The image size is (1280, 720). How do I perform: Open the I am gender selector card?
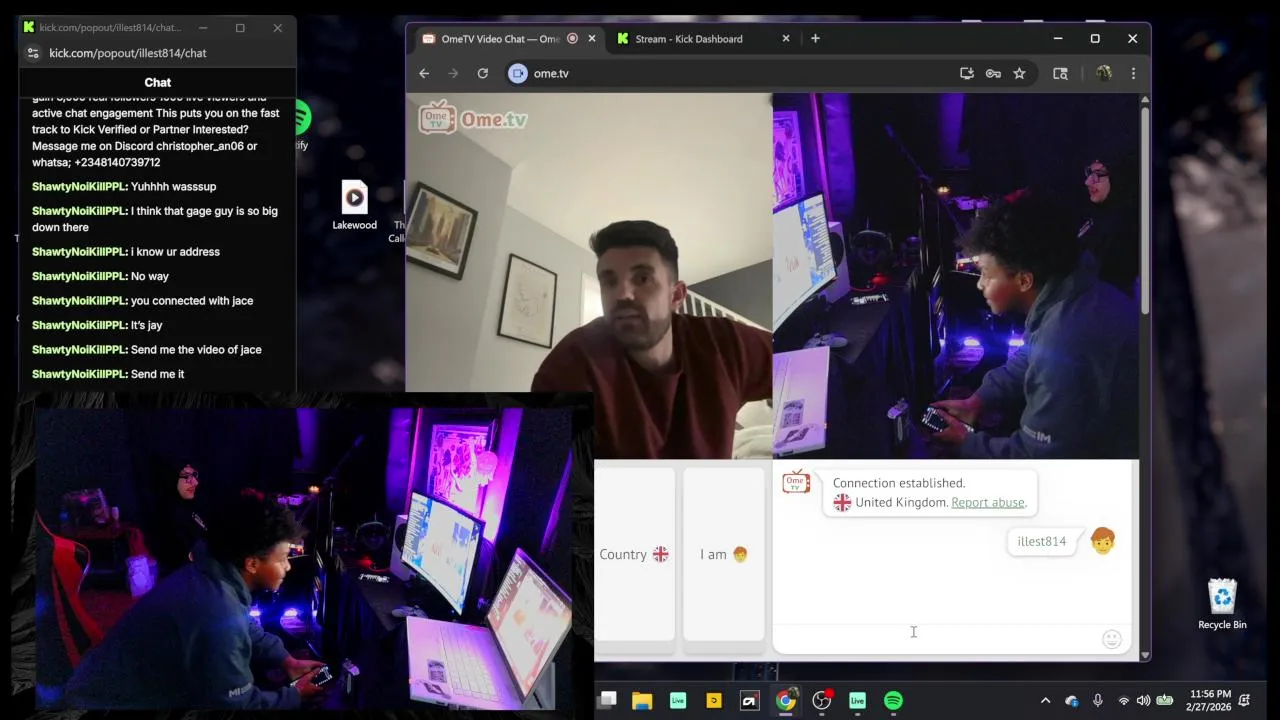[724, 554]
